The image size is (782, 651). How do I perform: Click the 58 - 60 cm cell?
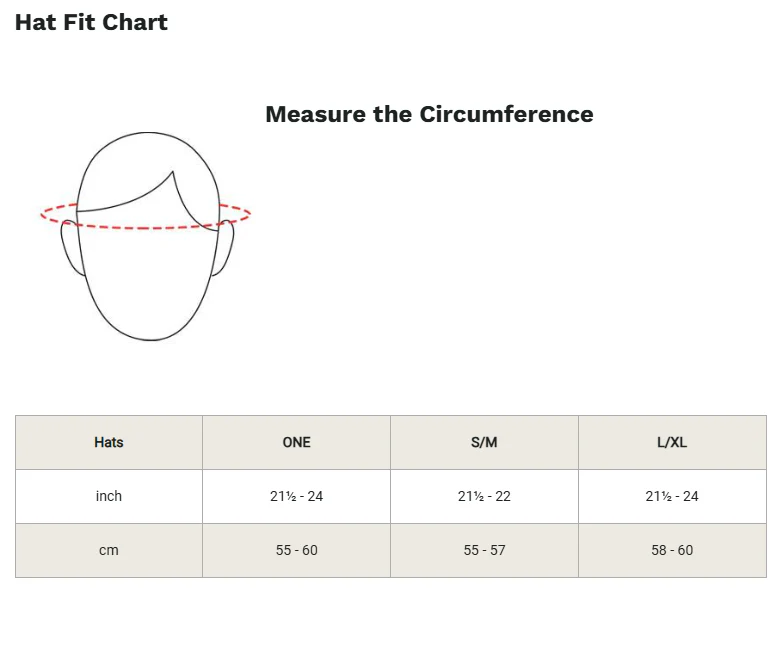[672, 550]
